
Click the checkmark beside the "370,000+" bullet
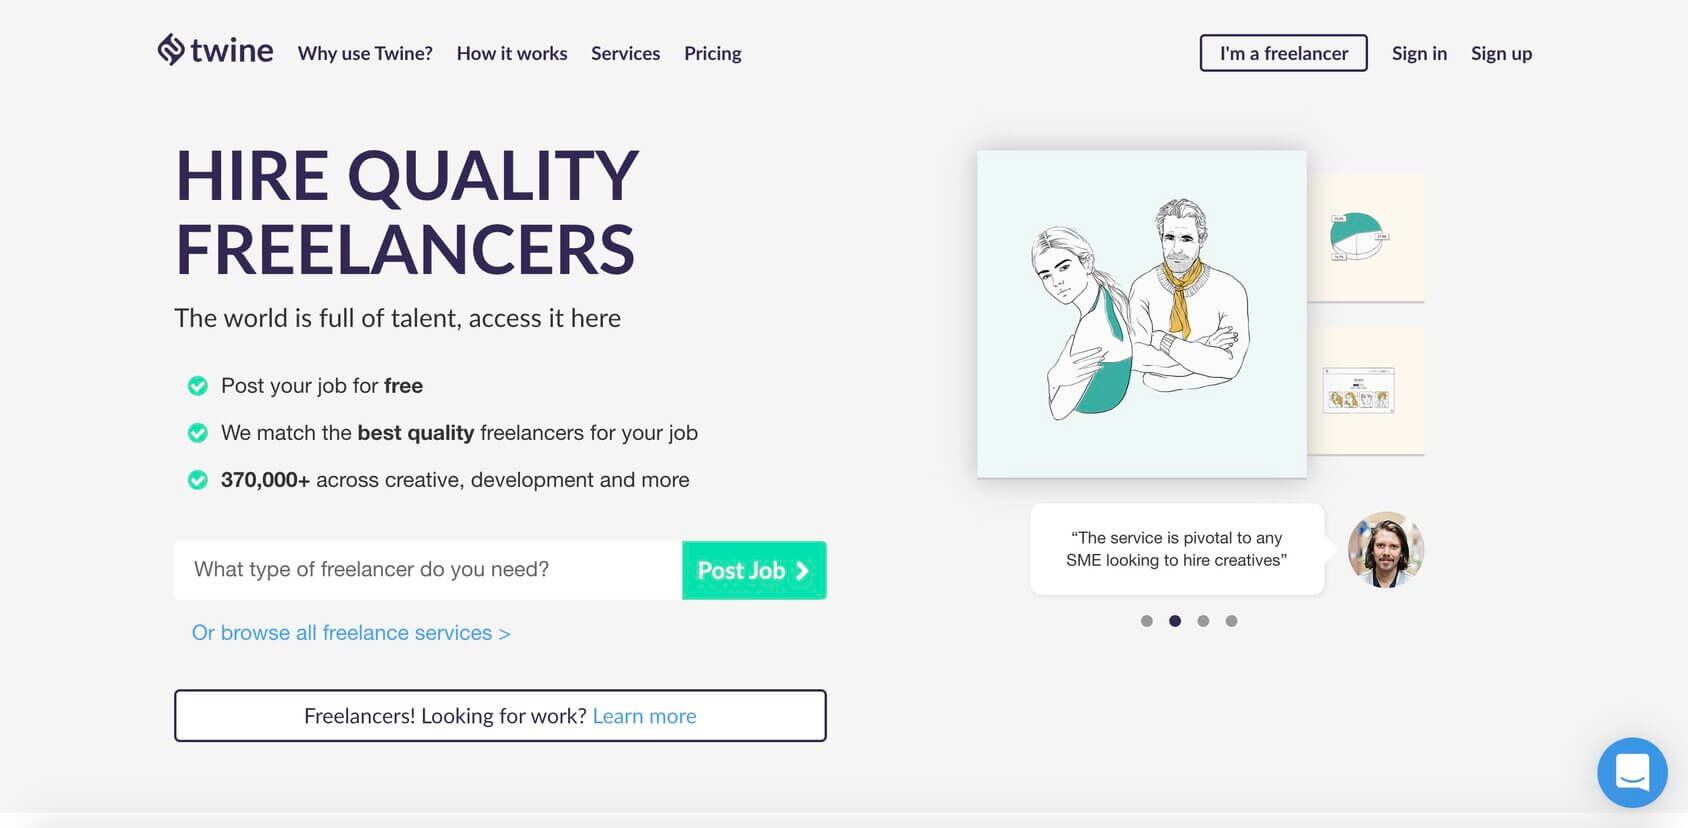click(x=198, y=479)
